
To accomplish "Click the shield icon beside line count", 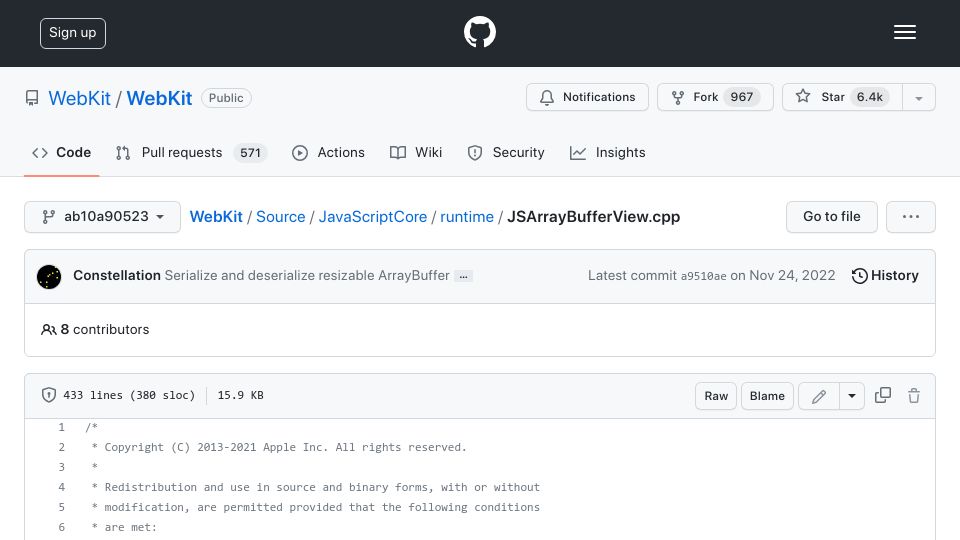I will click(48, 395).
